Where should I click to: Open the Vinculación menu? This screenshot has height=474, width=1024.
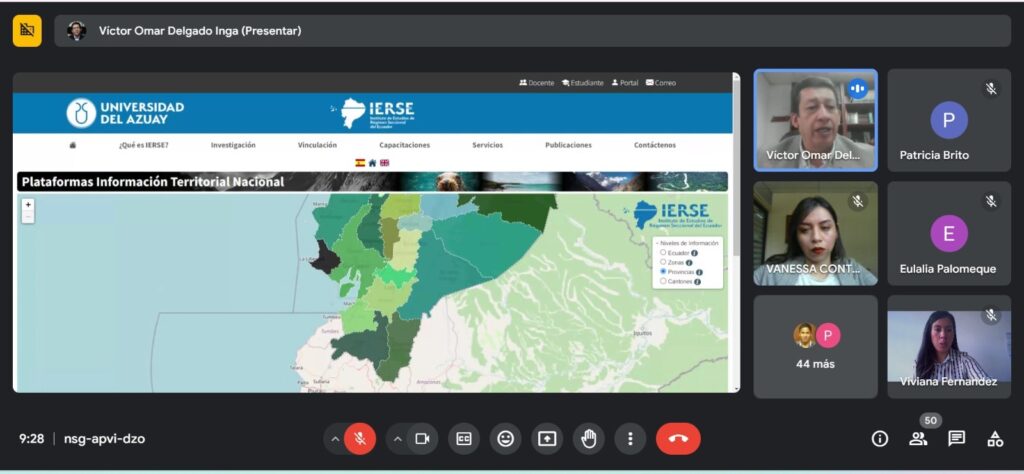317,145
